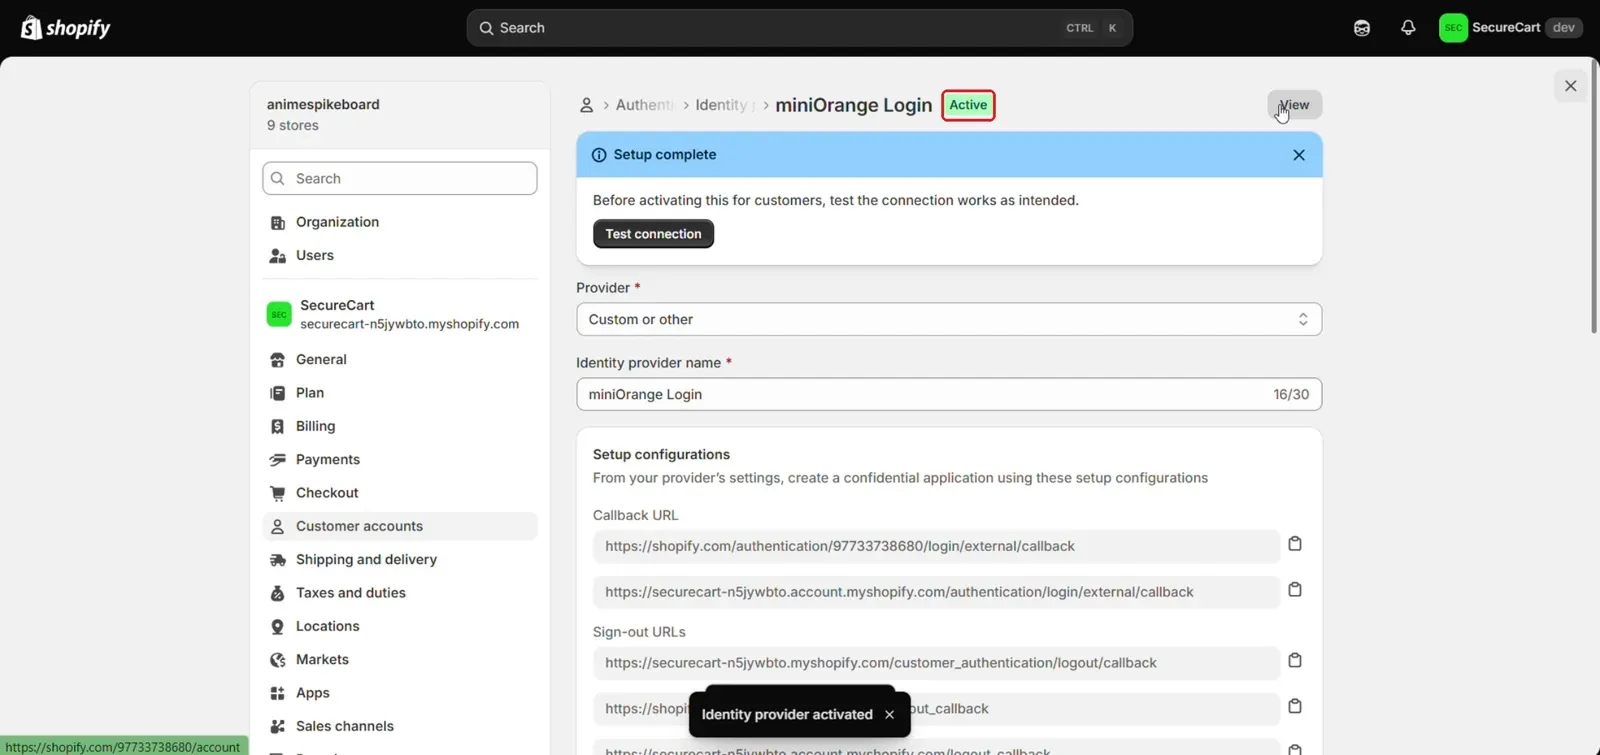Viewport: 1600px width, 755px height.
Task: Open the notifications bell
Action: [x=1408, y=28]
